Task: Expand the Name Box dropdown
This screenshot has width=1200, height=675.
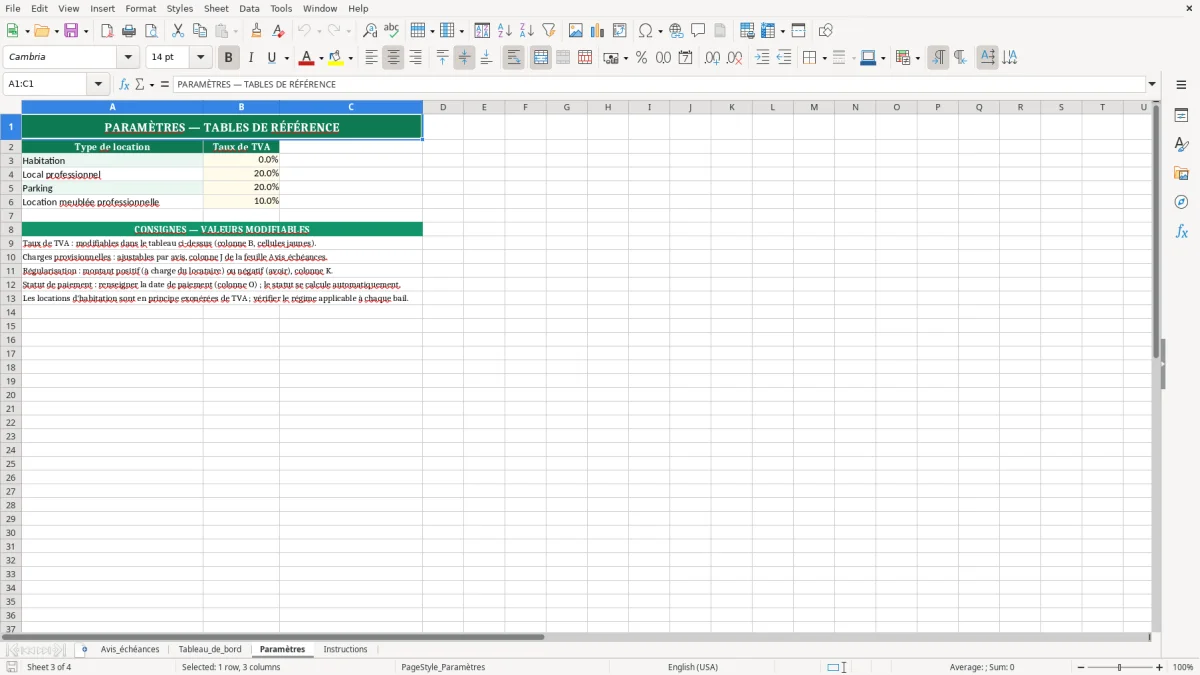Action: tap(98, 84)
